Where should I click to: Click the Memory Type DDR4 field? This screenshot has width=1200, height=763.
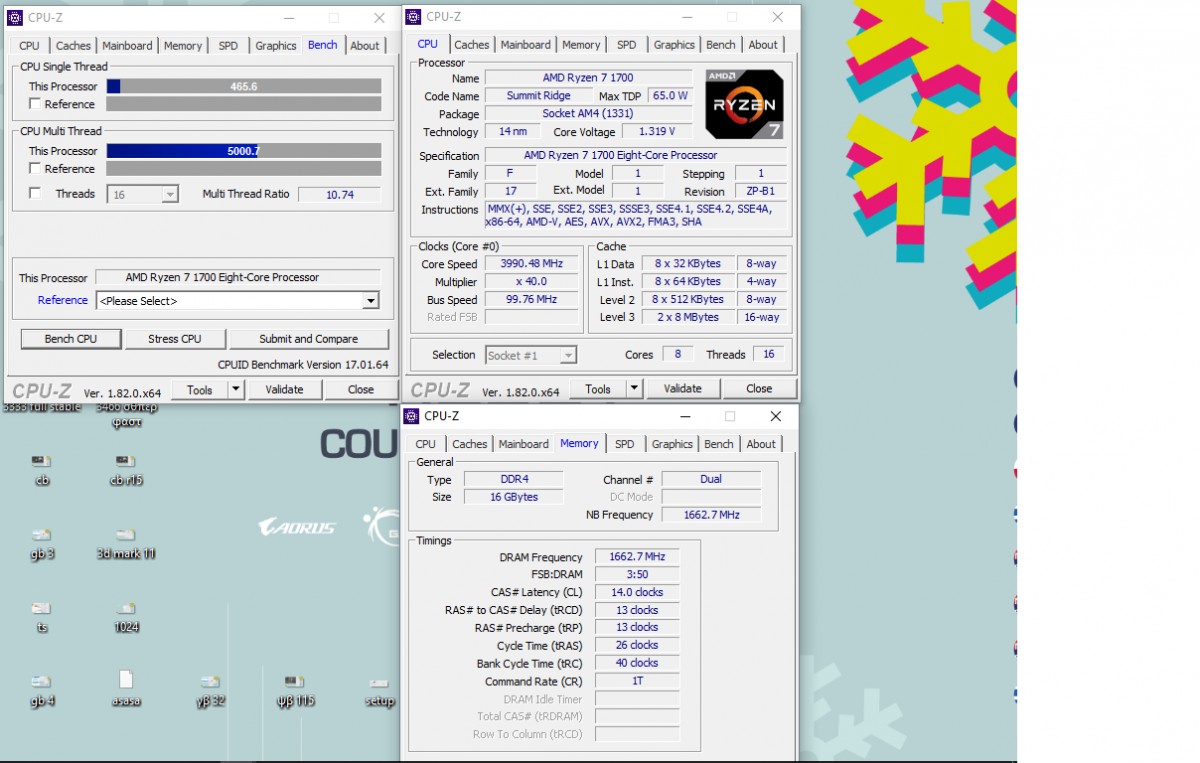[x=514, y=480]
